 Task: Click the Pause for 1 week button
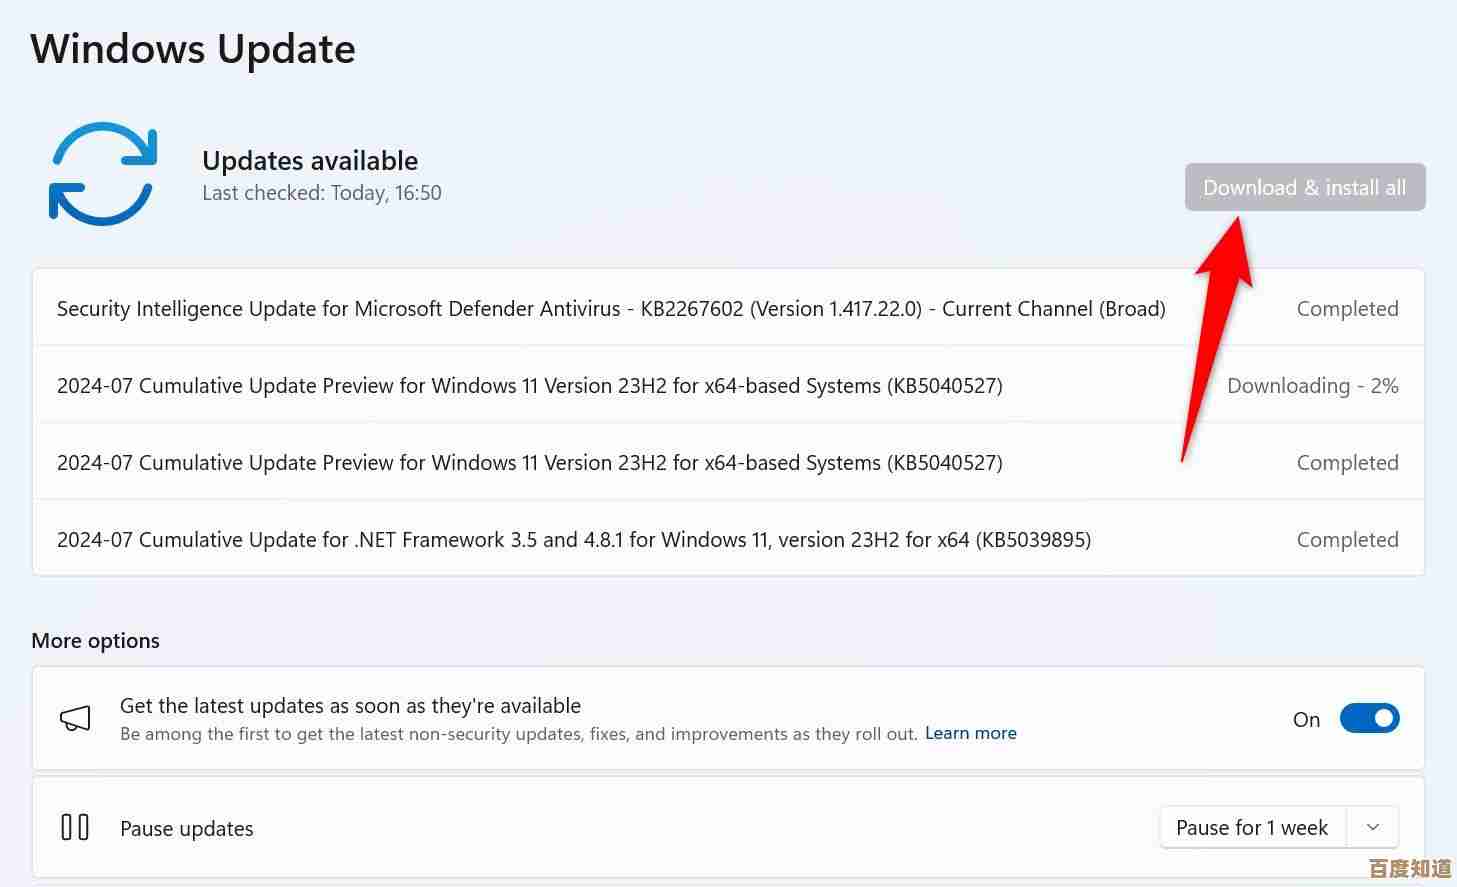(x=1251, y=827)
